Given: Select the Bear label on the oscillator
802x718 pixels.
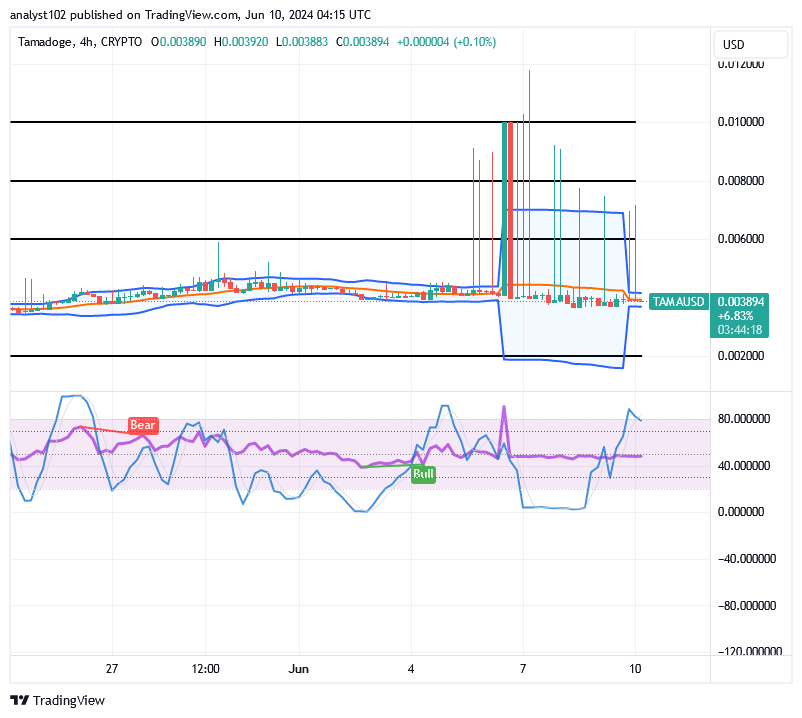Looking at the screenshot, I should (142, 425).
